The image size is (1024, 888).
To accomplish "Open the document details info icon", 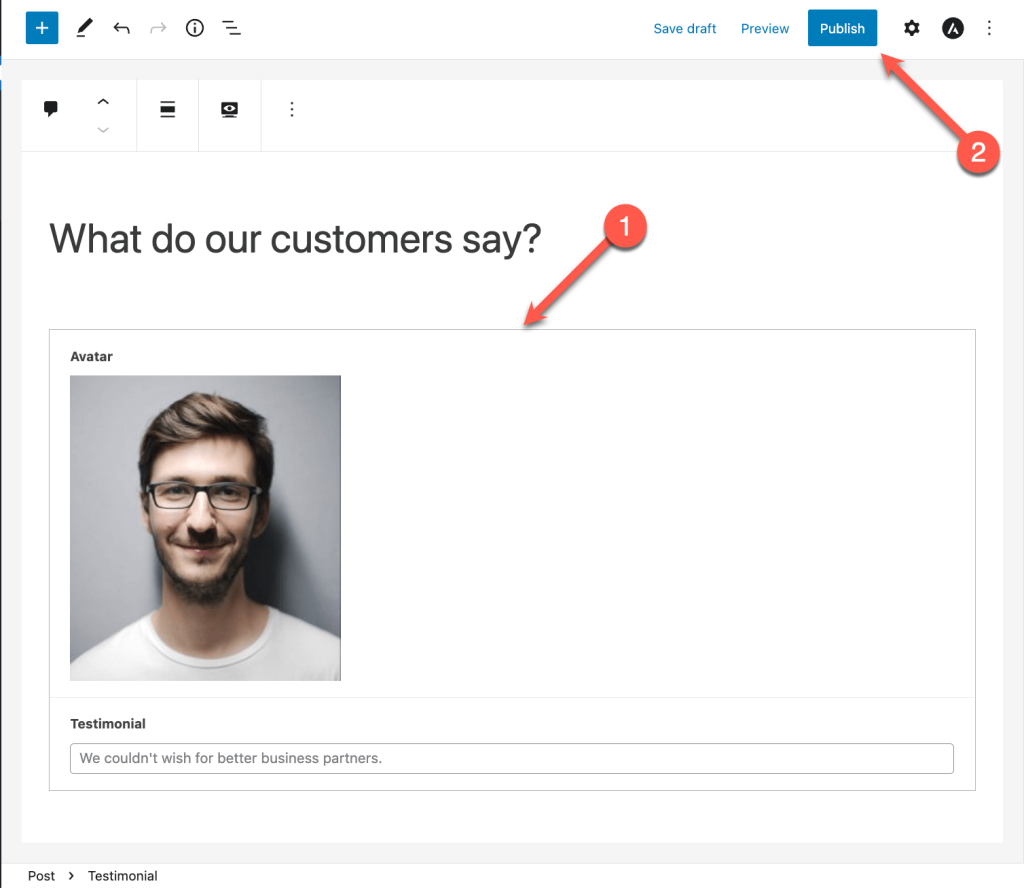I will [x=195, y=28].
